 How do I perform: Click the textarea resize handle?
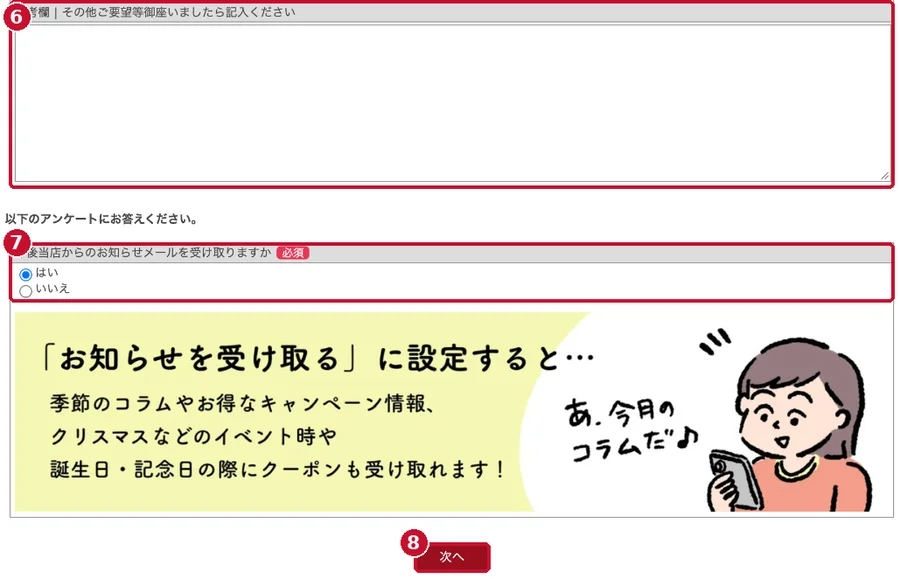(885, 176)
